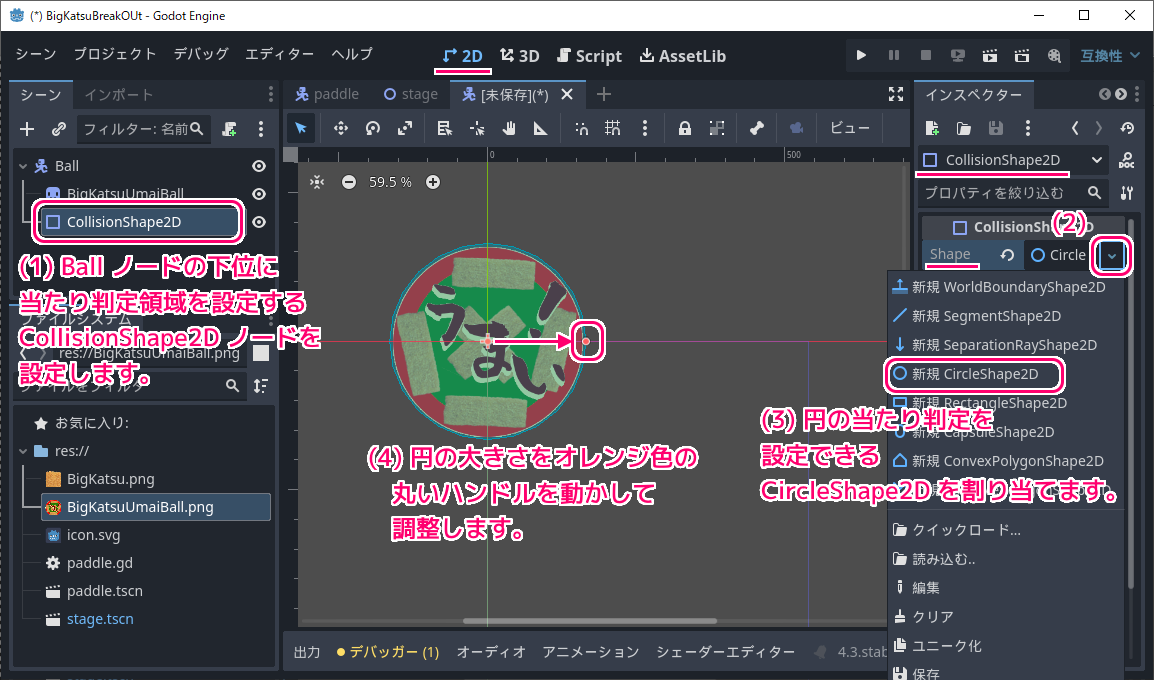Run a specific scene icon
The height and width of the screenshot is (680, 1154).
click(x=1022, y=55)
